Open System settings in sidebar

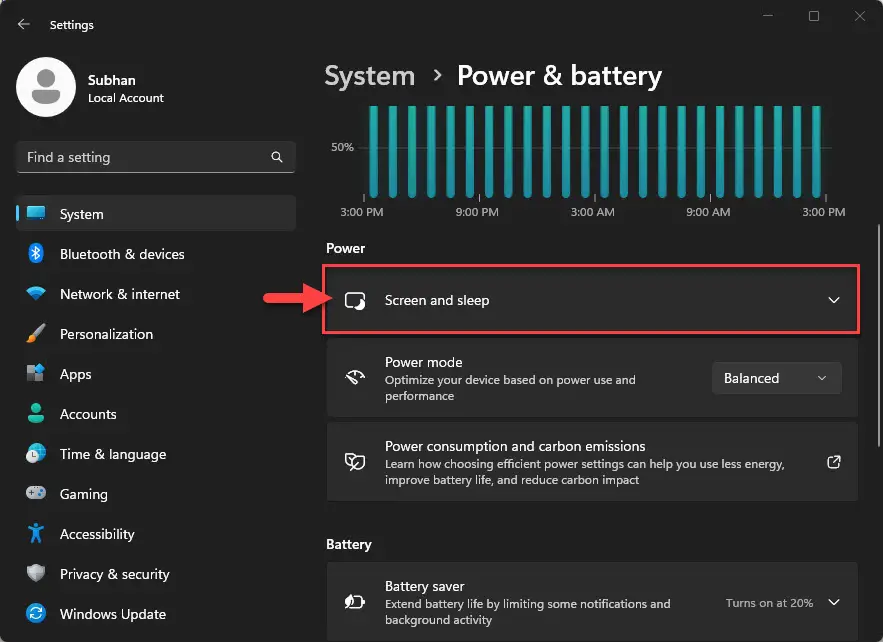click(x=156, y=214)
